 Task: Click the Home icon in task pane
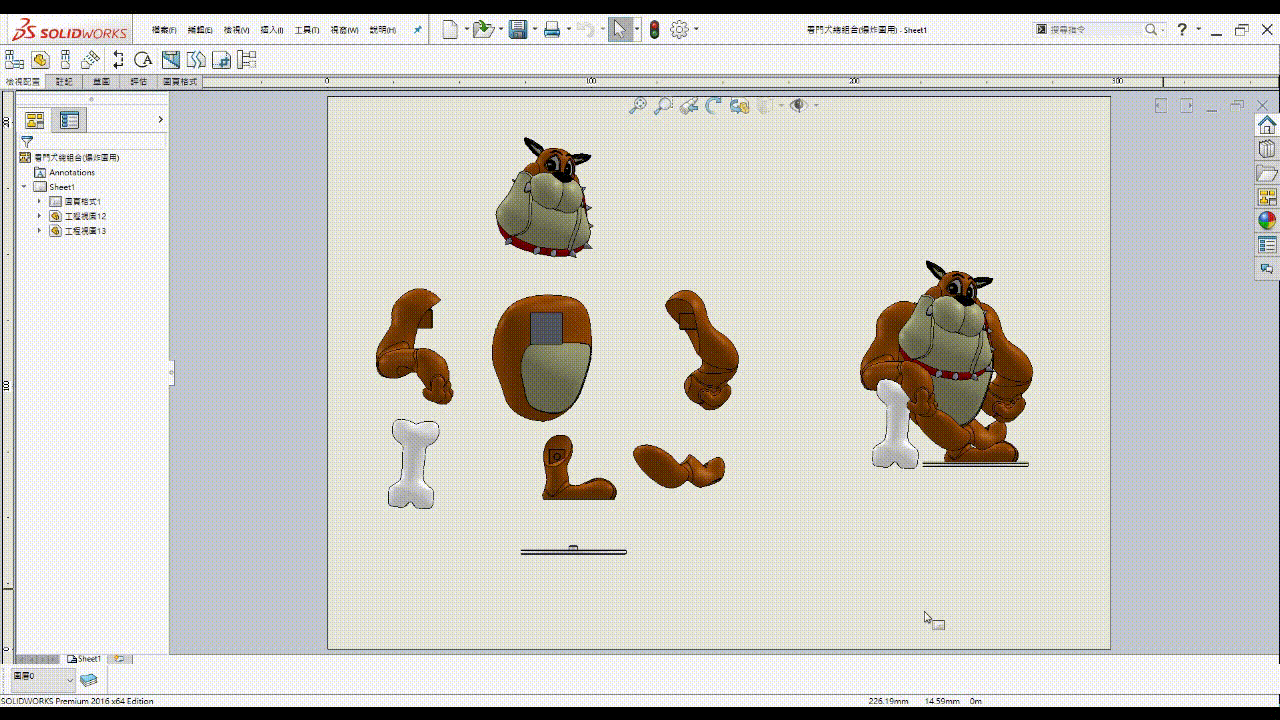coord(1267,125)
